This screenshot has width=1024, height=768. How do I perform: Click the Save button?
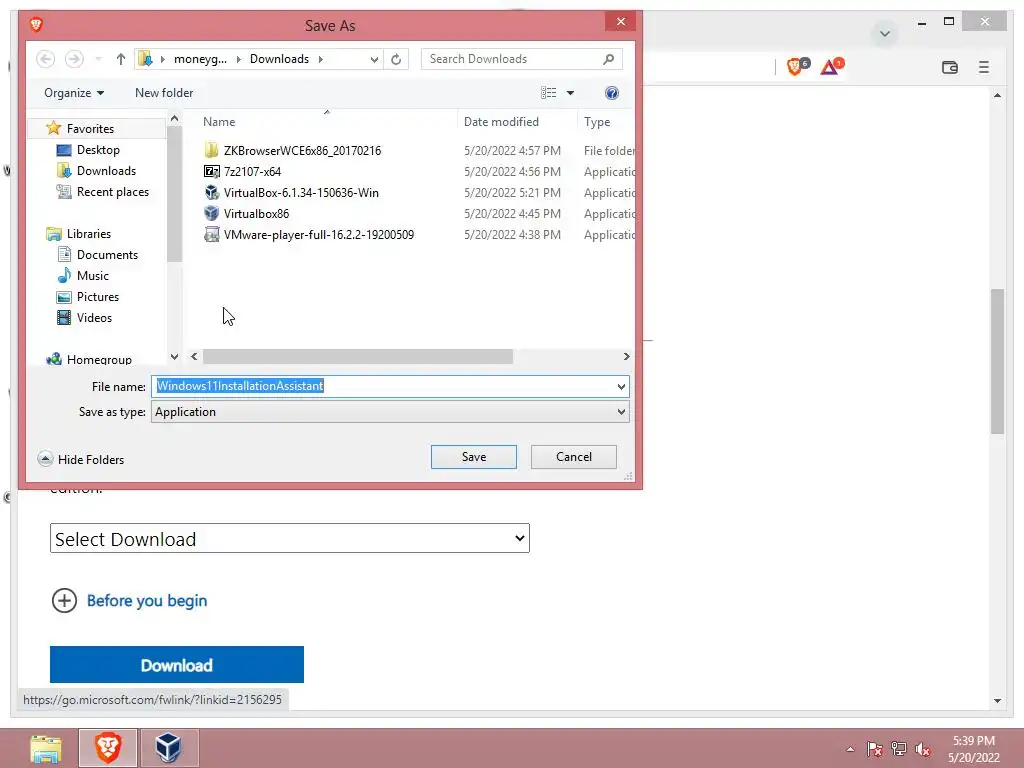473,456
